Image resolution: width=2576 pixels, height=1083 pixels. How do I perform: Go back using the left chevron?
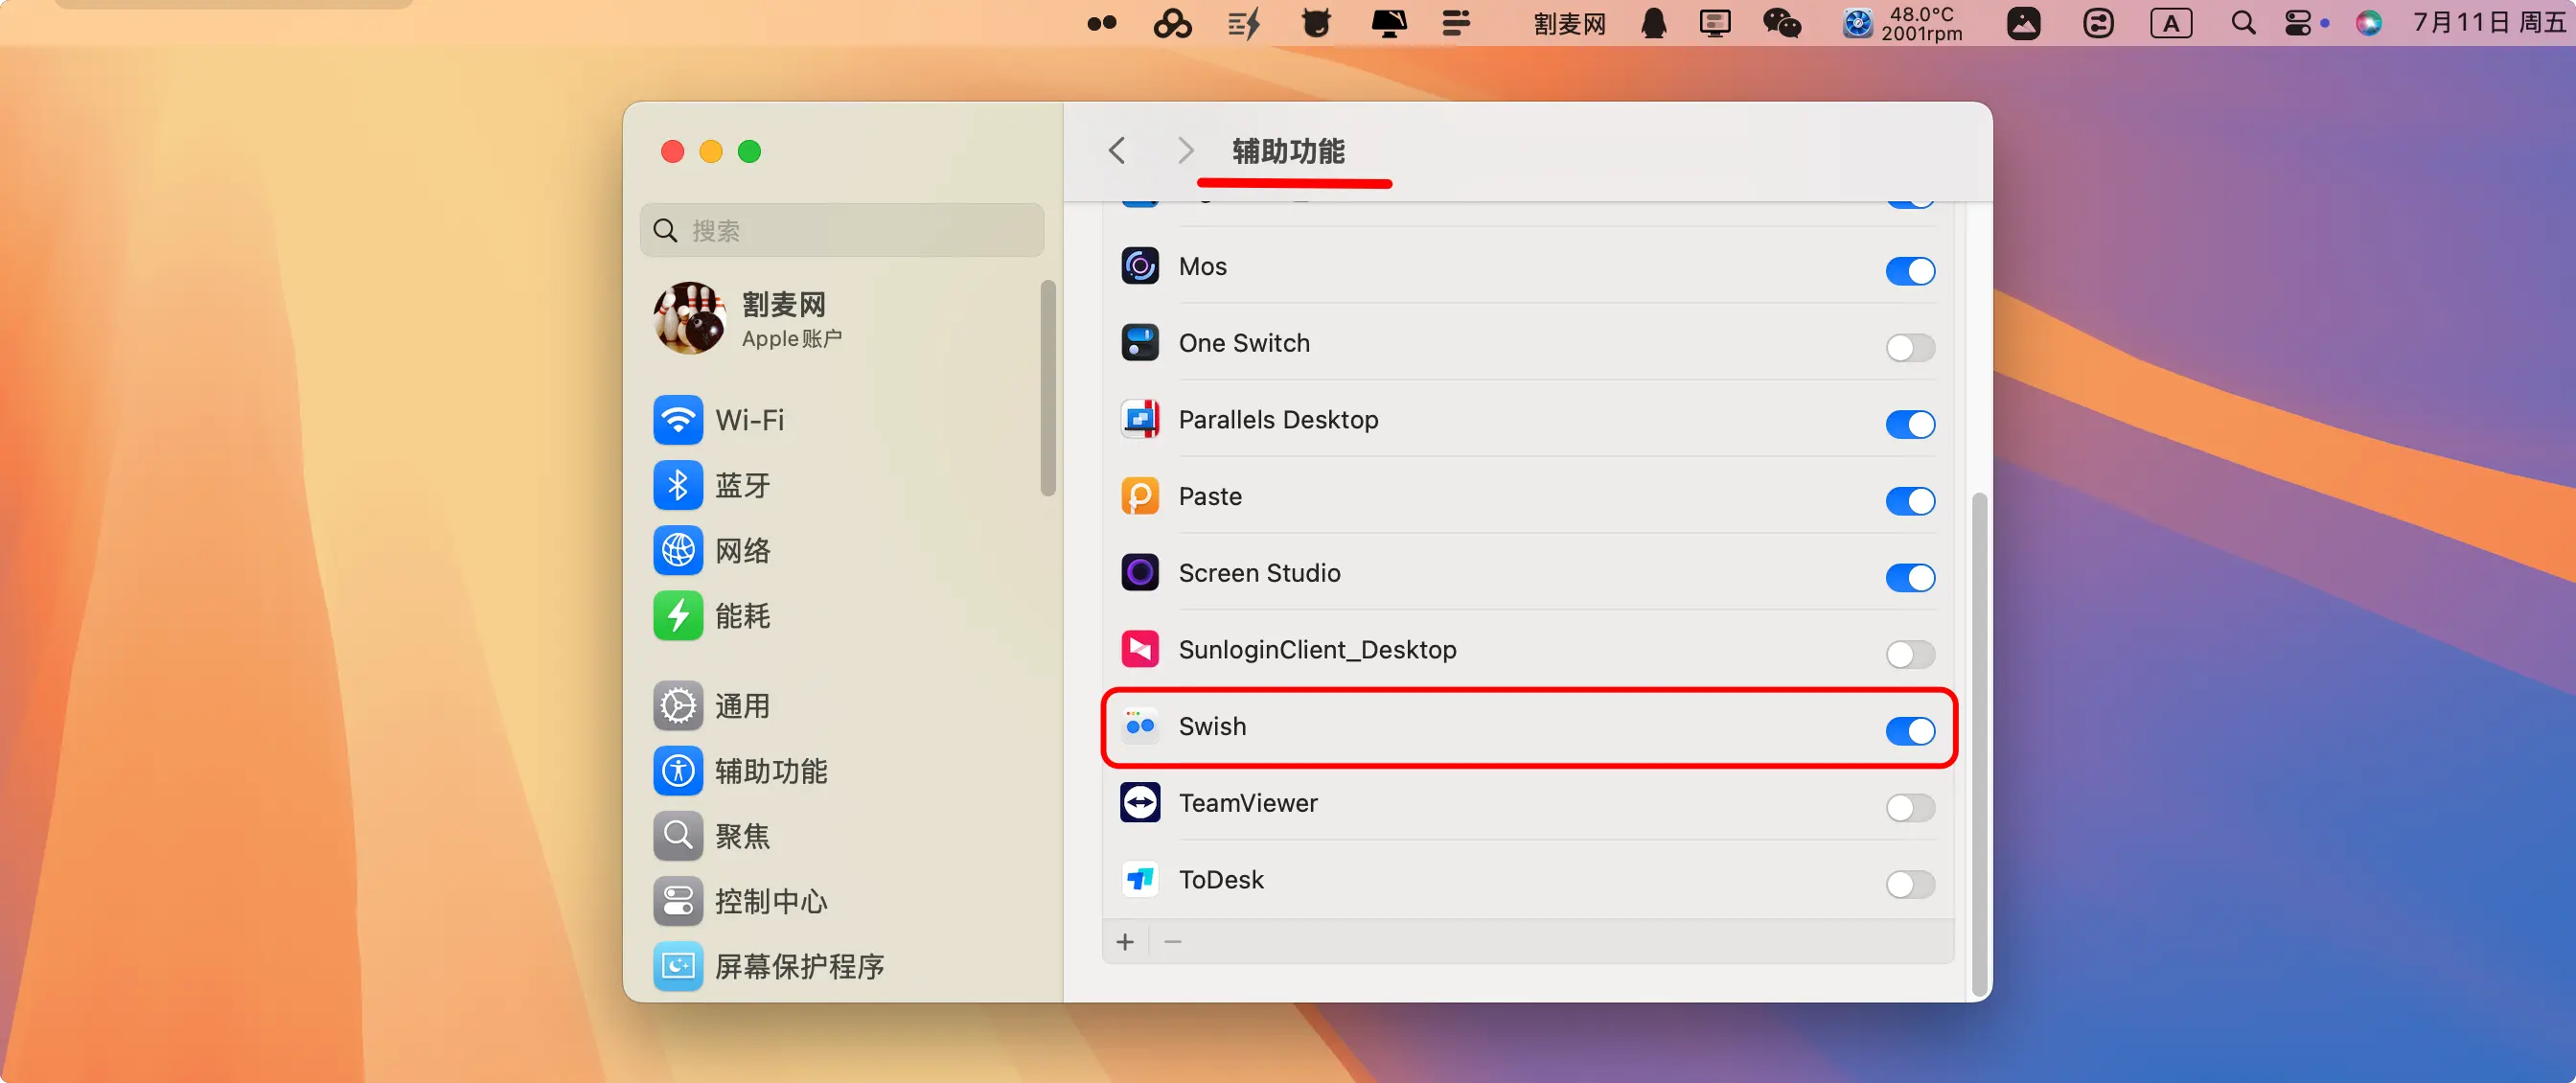(x=1117, y=151)
